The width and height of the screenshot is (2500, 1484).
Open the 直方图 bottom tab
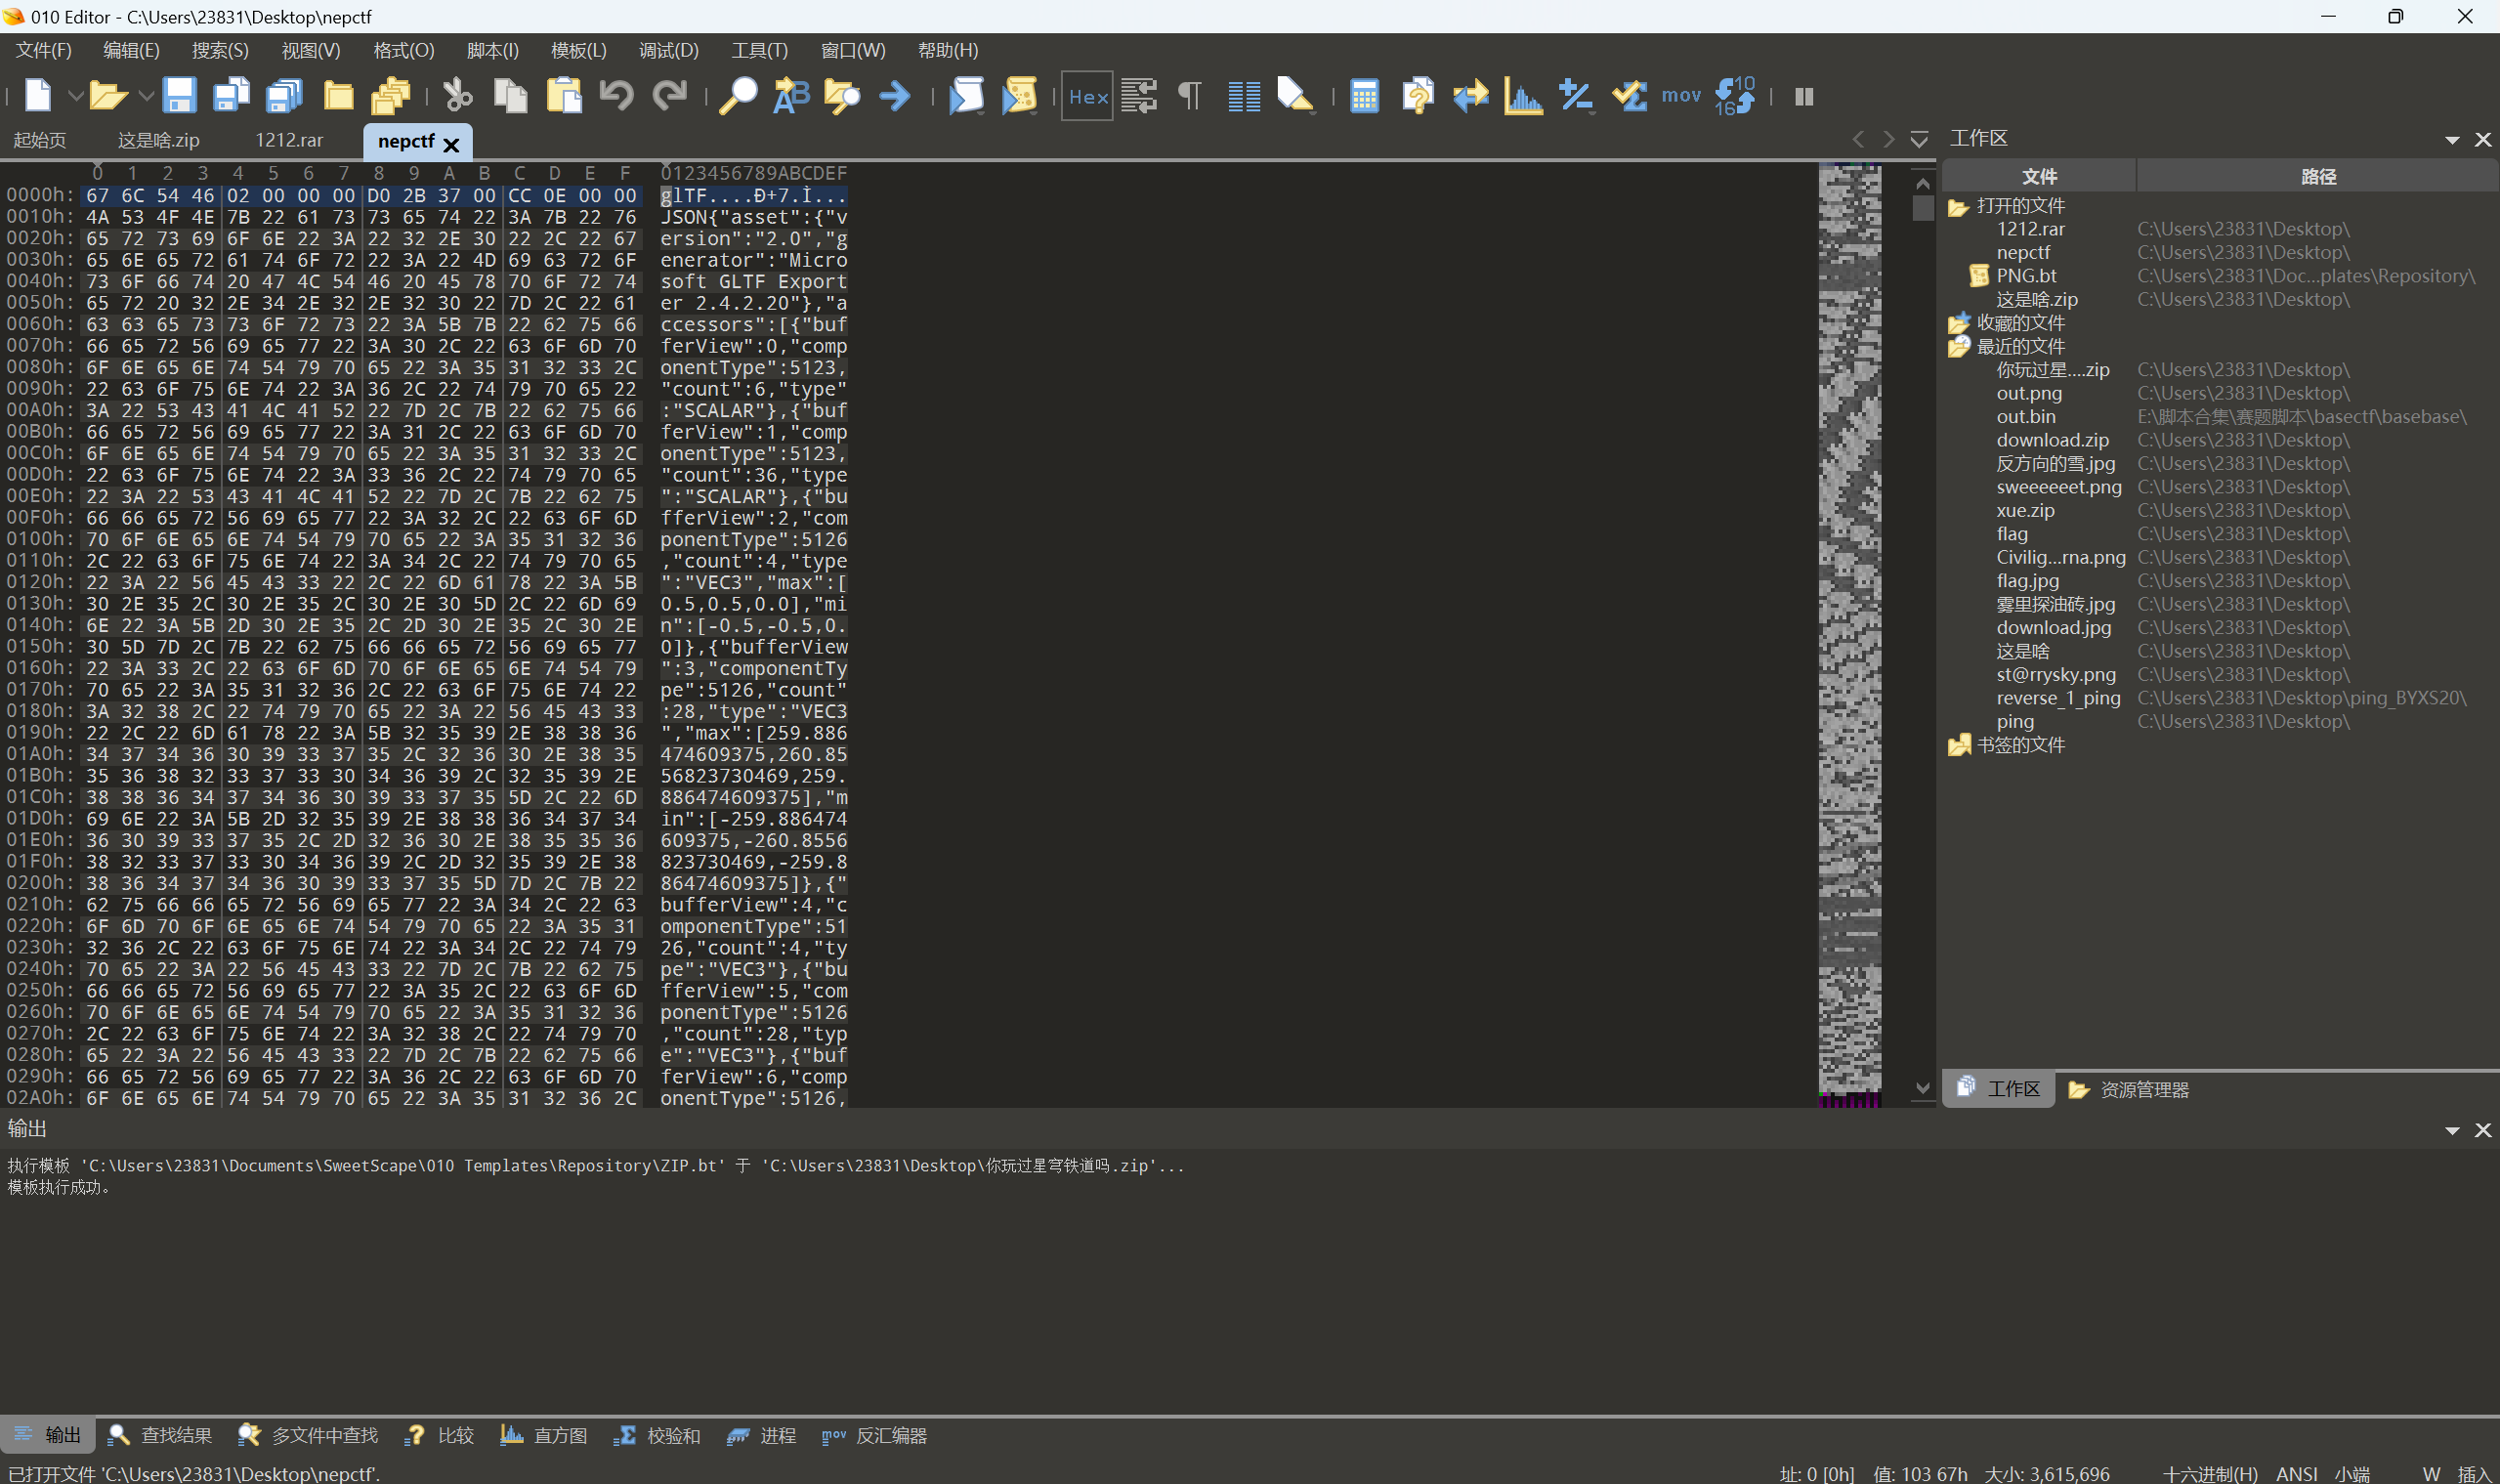pyautogui.click(x=544, y=1436)
